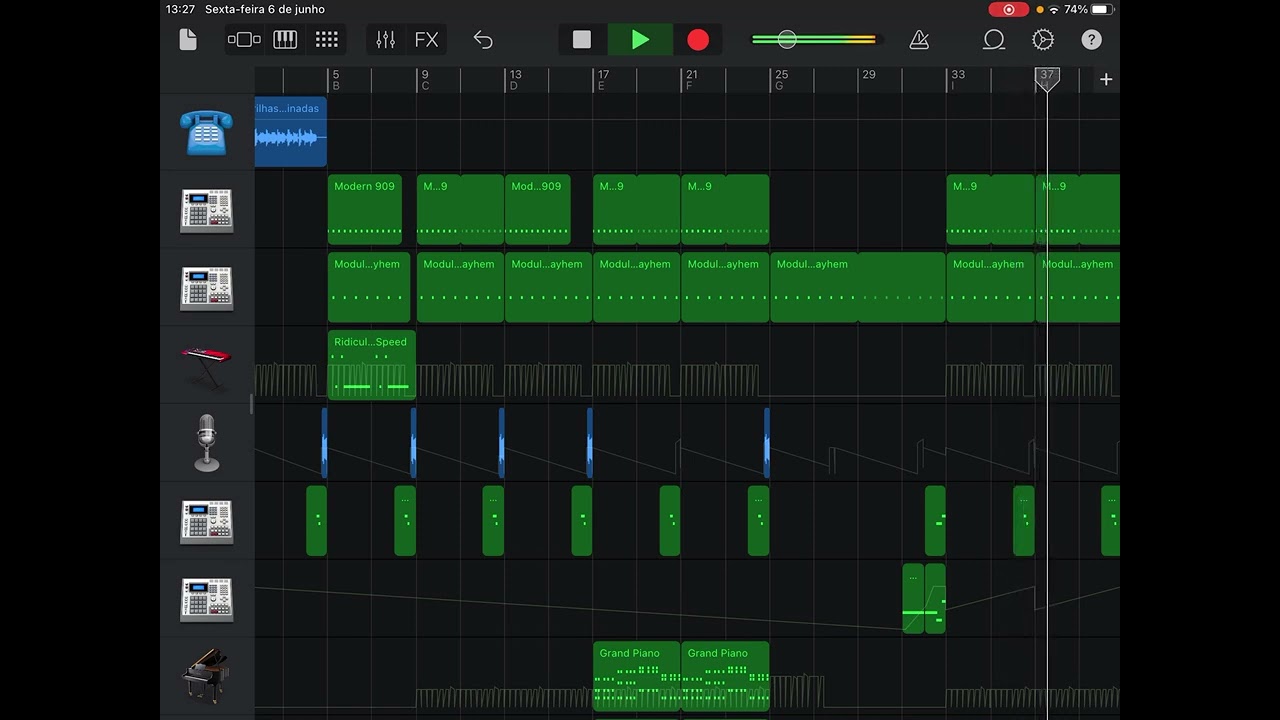The width and height of the screenshot is (1280, 720).
Task: Tap the battery indicator showing 74%
Action: [x=1088, y=9]
